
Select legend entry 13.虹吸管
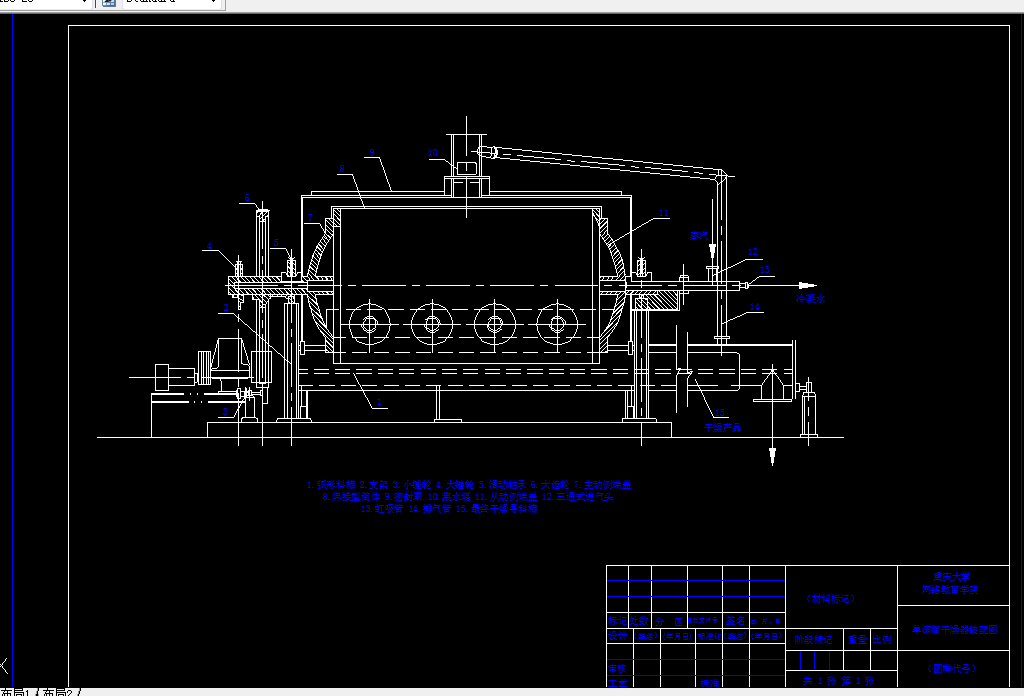point(382,509)
